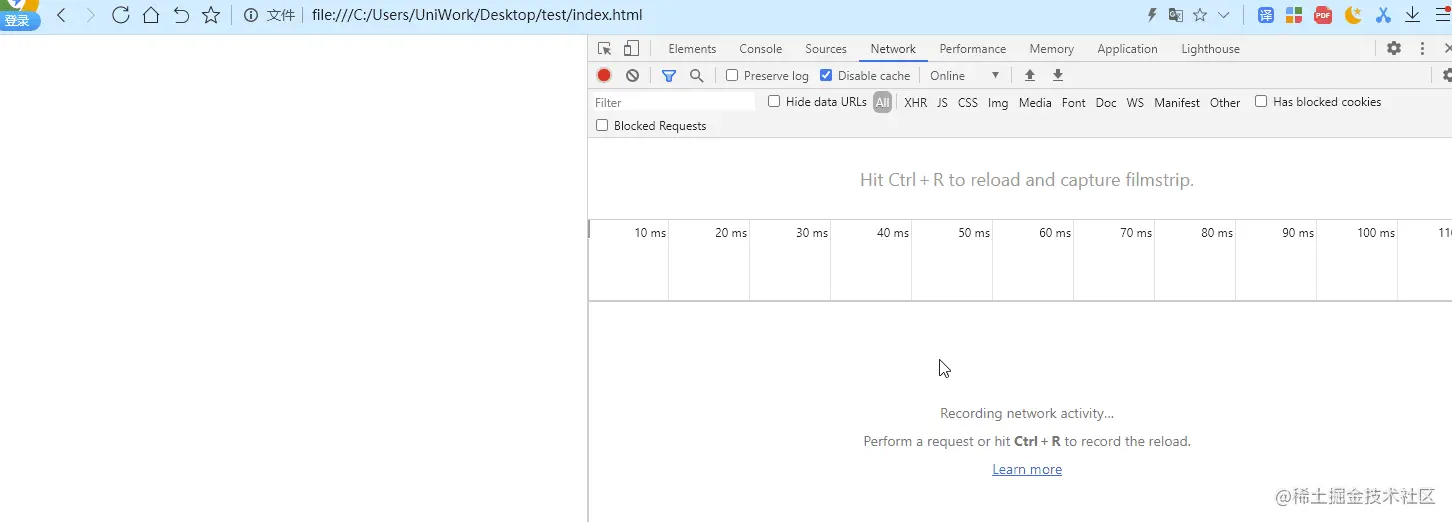Click the blue scissors screenshot tool
This screenshot has width=1452, height=522.
(x=1383, y=15)
